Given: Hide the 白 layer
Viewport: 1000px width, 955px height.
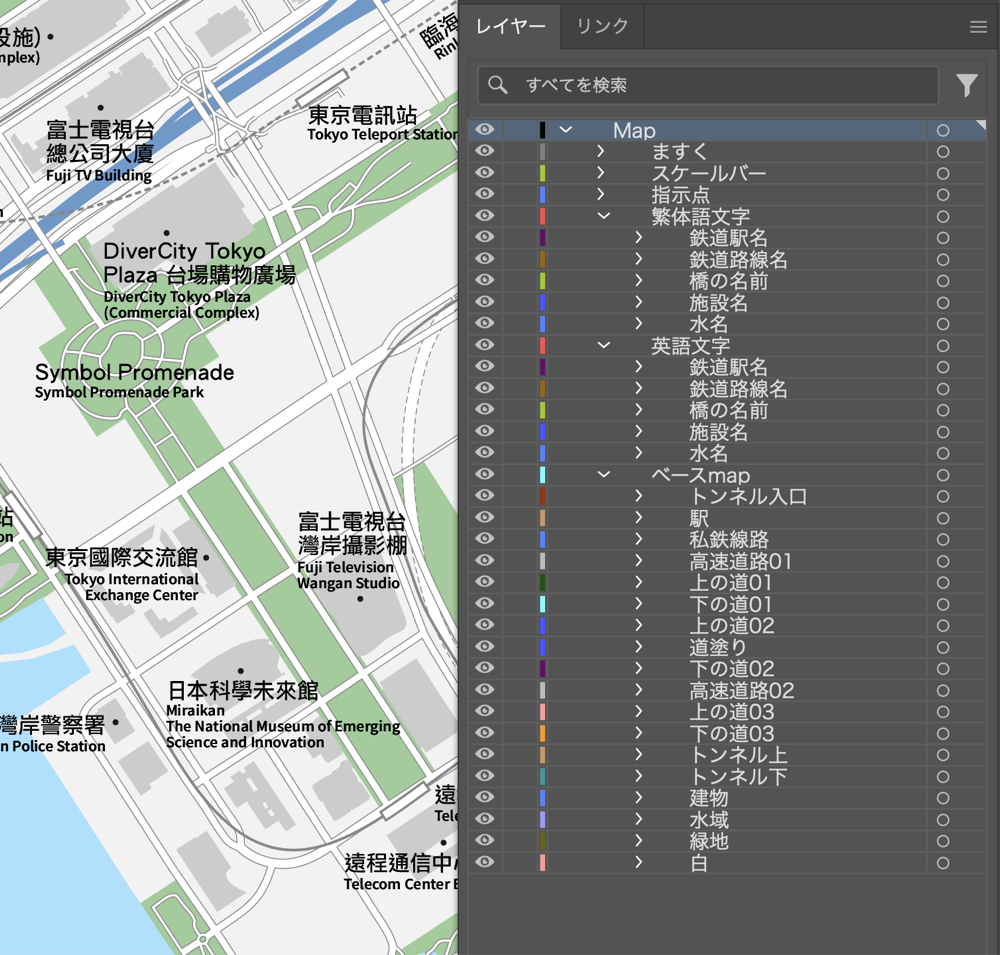Looking at the screenshot, I should (x=485, y=863).
